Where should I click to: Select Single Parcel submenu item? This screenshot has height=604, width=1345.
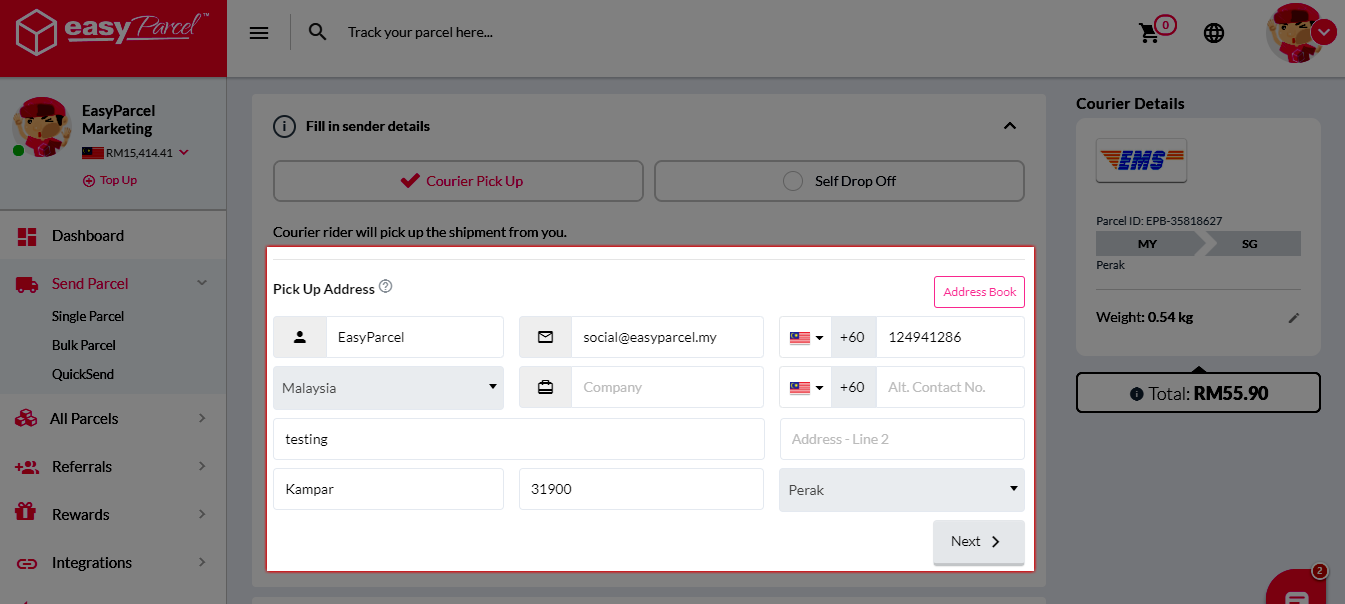pyautogui.click(x=88, y=316)
